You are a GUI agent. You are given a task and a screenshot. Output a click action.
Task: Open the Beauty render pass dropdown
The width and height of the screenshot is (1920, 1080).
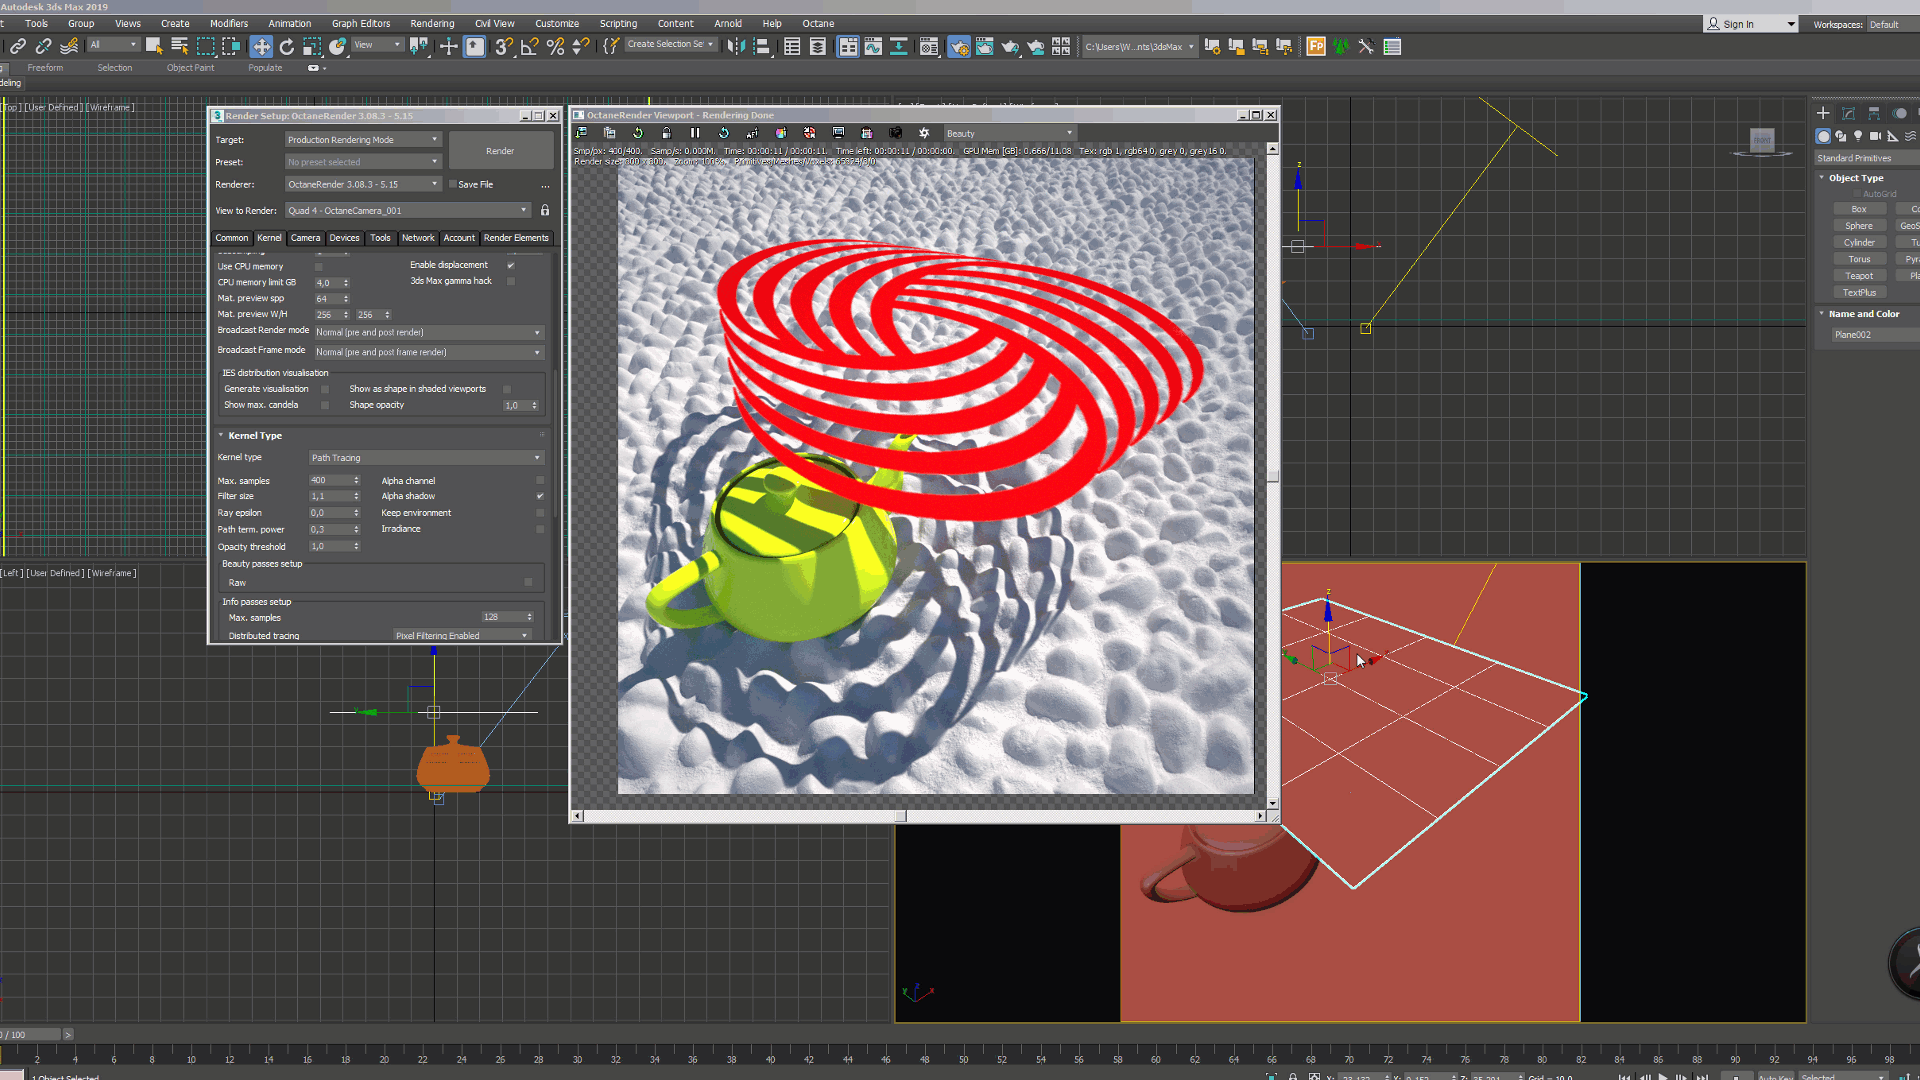point(1009,133)
